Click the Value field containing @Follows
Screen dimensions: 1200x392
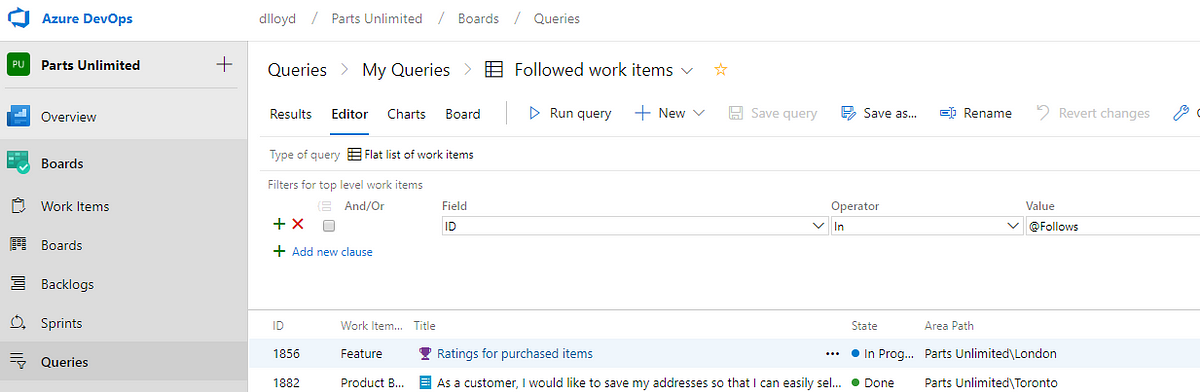coord(1112,226)
